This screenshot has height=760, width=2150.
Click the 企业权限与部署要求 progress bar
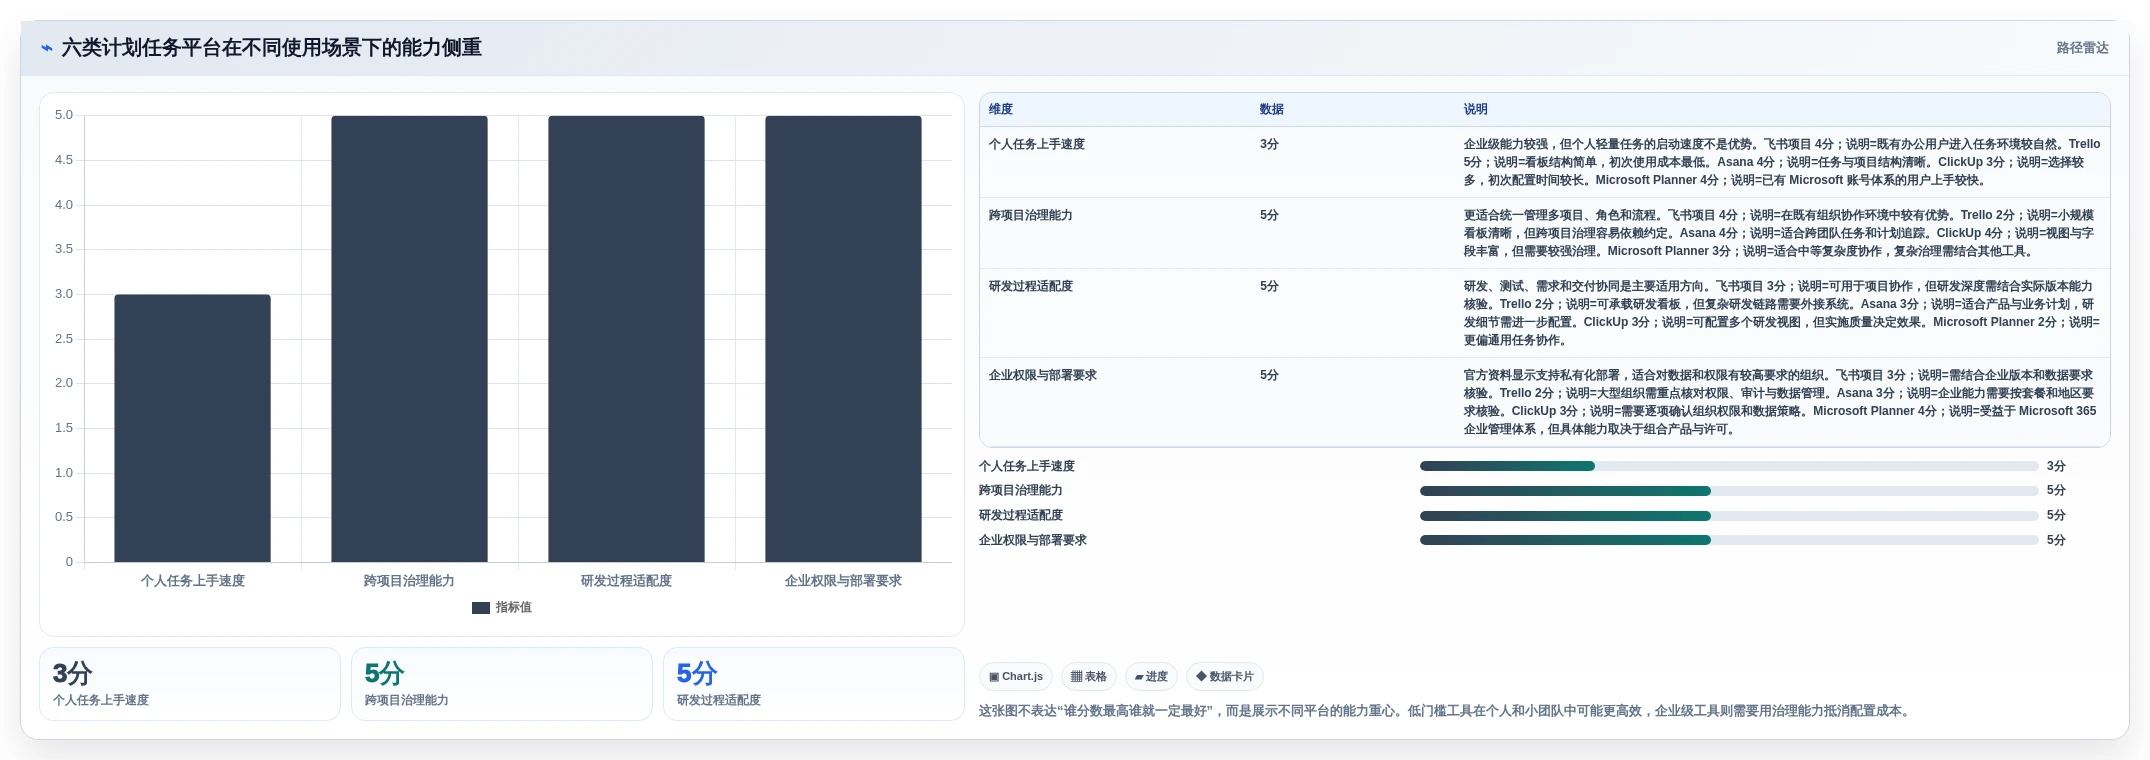(1729, 540)
